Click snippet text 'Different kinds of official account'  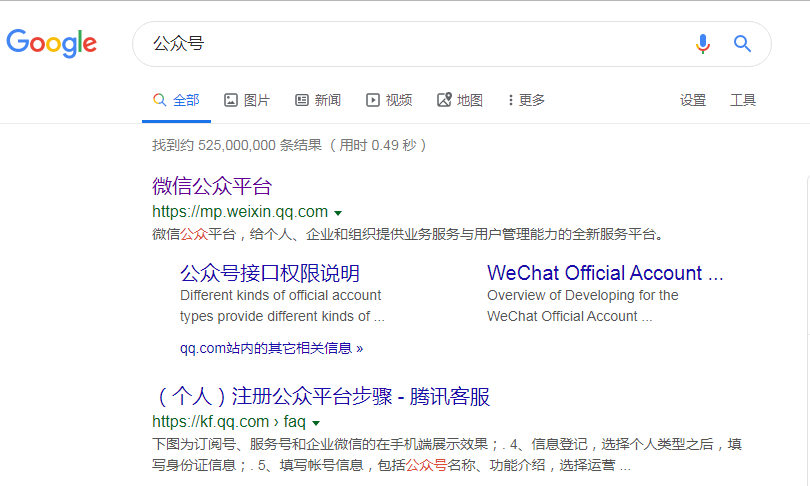tap(281, 295)
